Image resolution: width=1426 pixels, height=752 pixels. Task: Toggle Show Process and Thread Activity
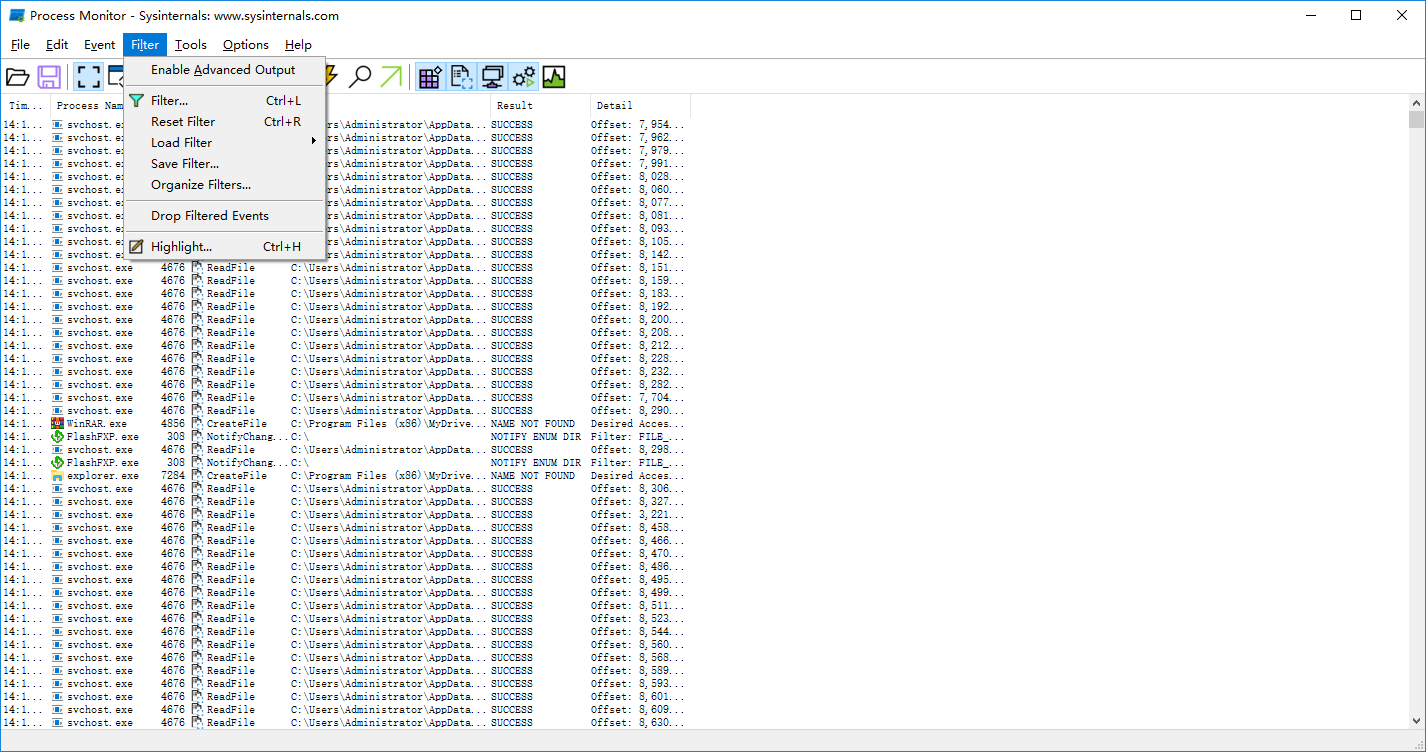pos(523,76)
